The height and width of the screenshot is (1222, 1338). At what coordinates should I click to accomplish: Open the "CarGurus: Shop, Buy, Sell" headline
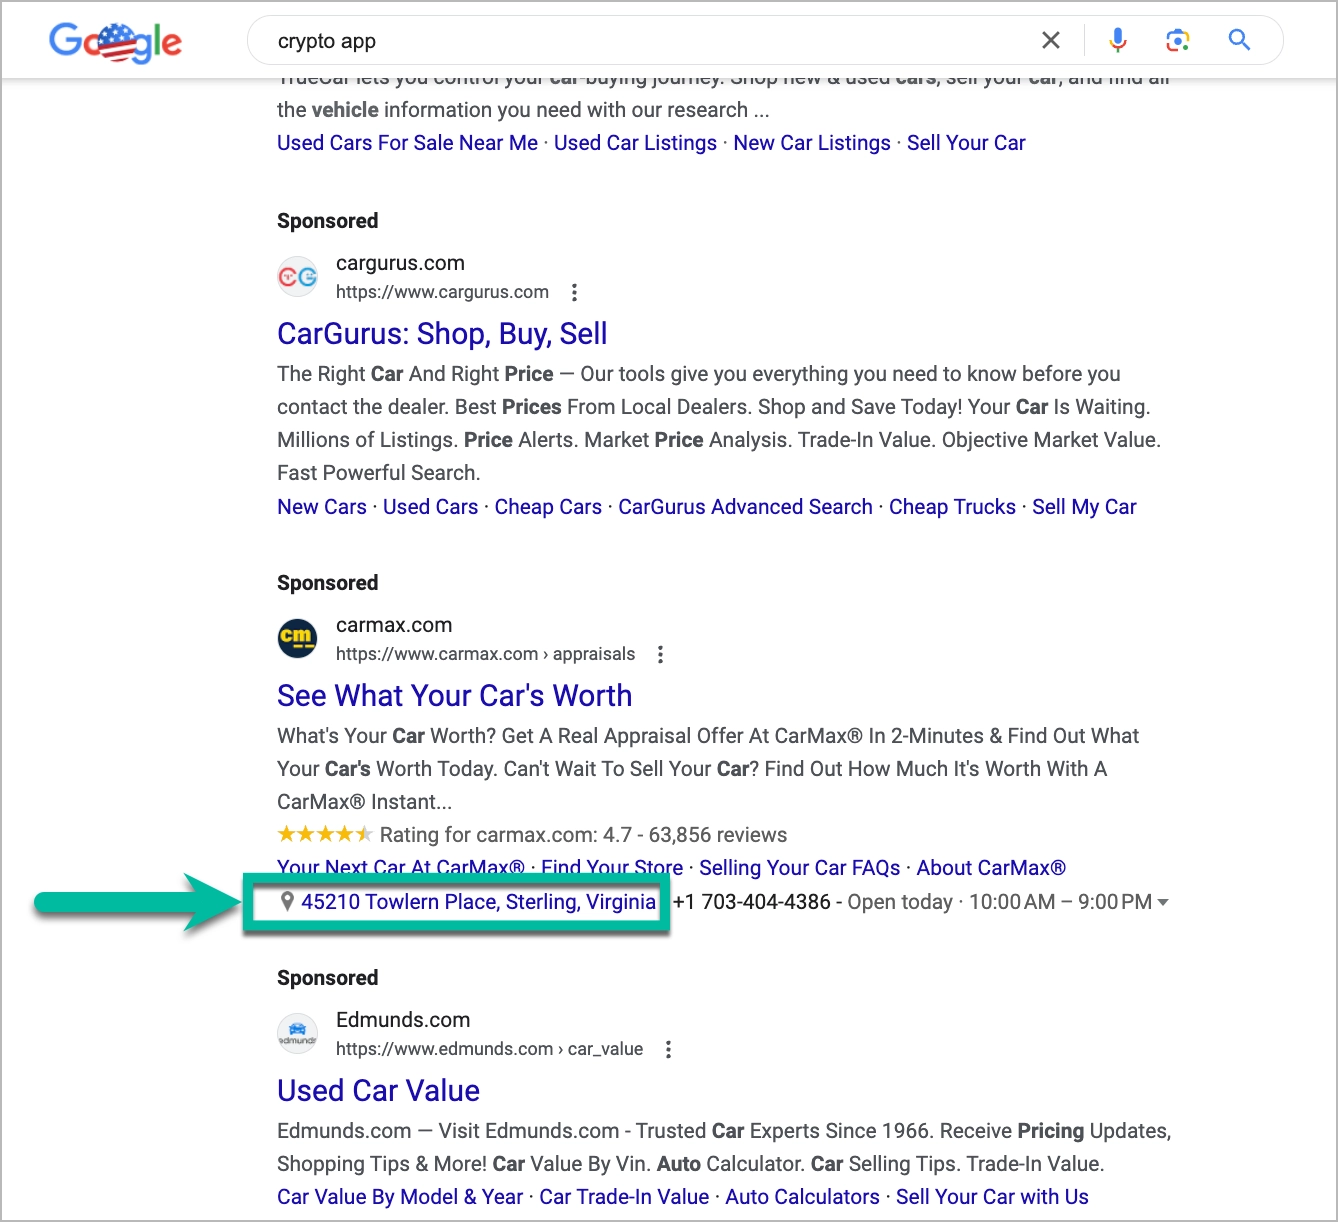tap(442, 333)
